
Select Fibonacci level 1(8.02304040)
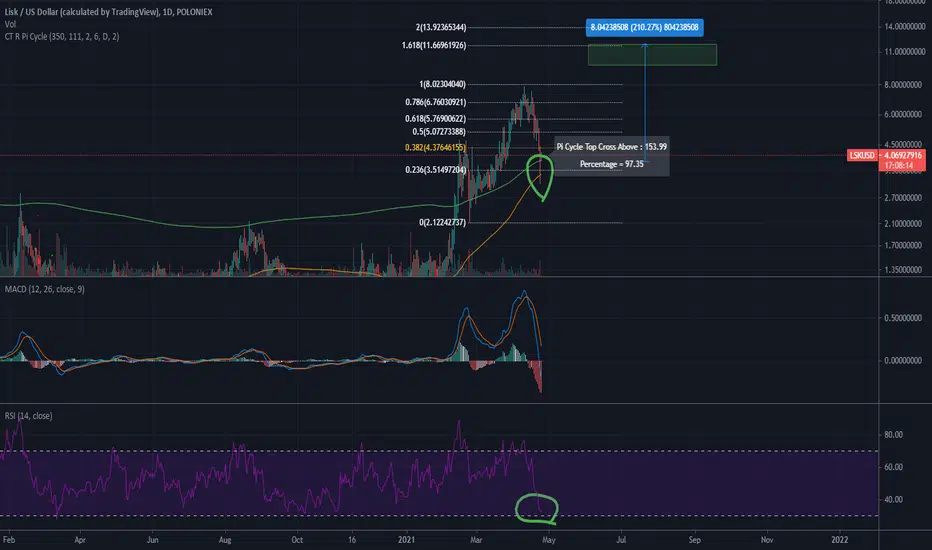click(x=442, y=84)
